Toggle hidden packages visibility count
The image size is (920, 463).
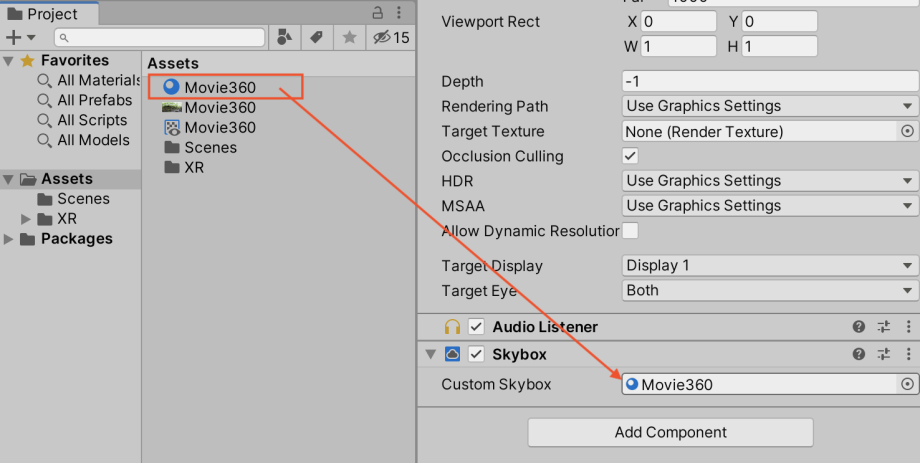(390, 38)
